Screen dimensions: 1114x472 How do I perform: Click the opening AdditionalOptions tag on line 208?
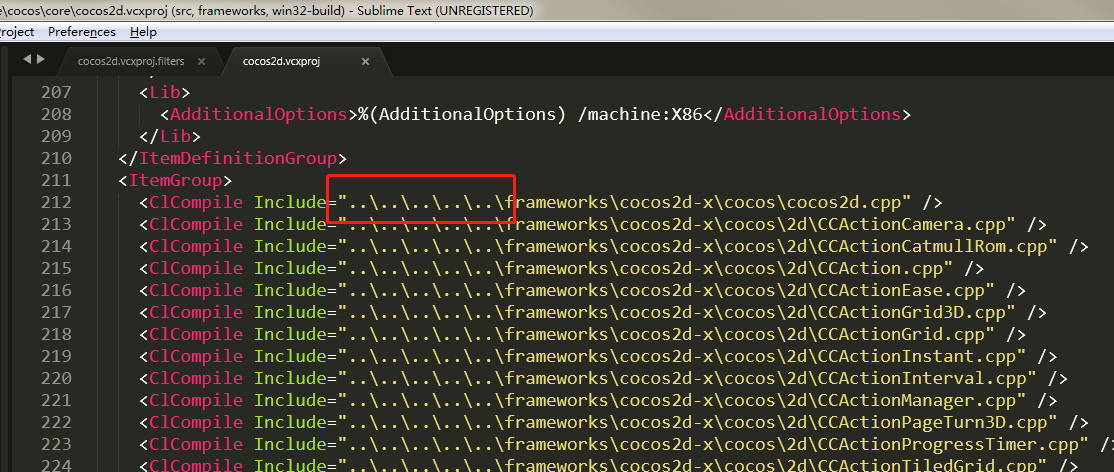coord(259,114)
